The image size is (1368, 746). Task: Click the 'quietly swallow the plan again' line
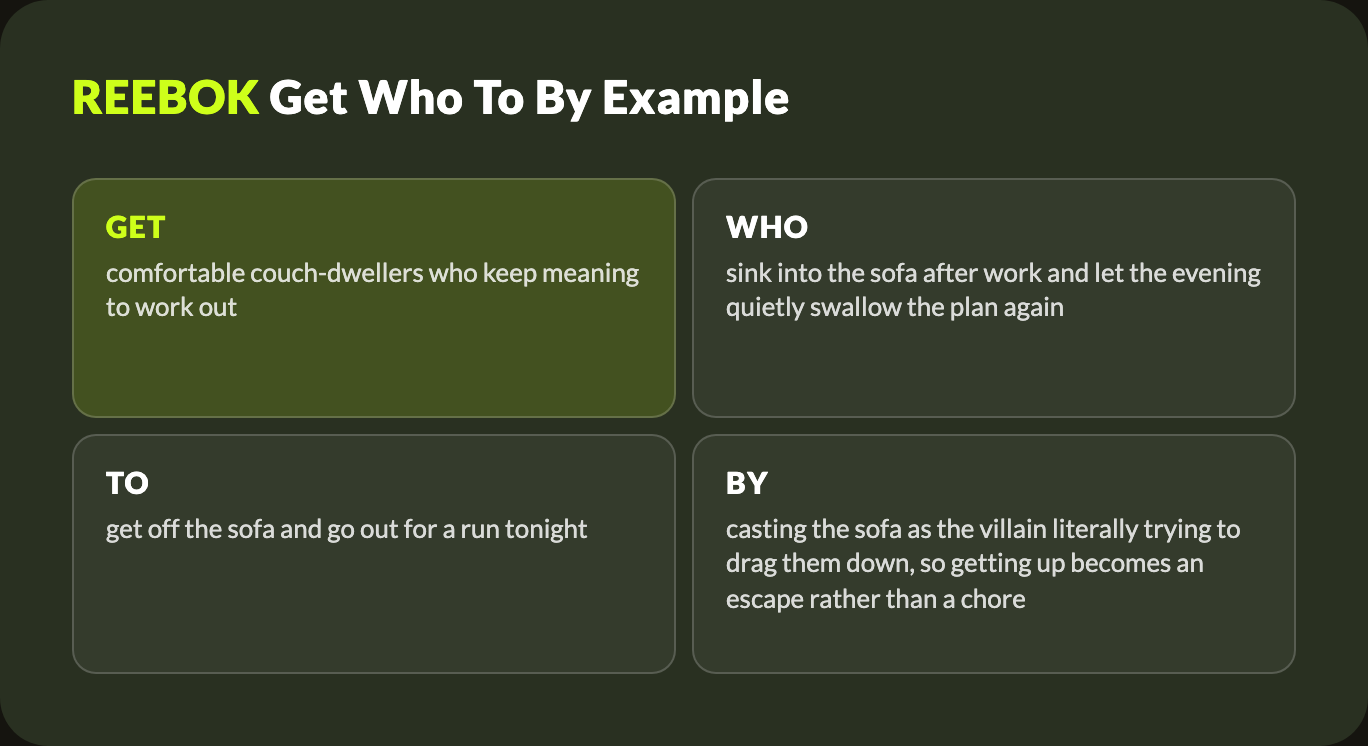click(x=895, y=307)
